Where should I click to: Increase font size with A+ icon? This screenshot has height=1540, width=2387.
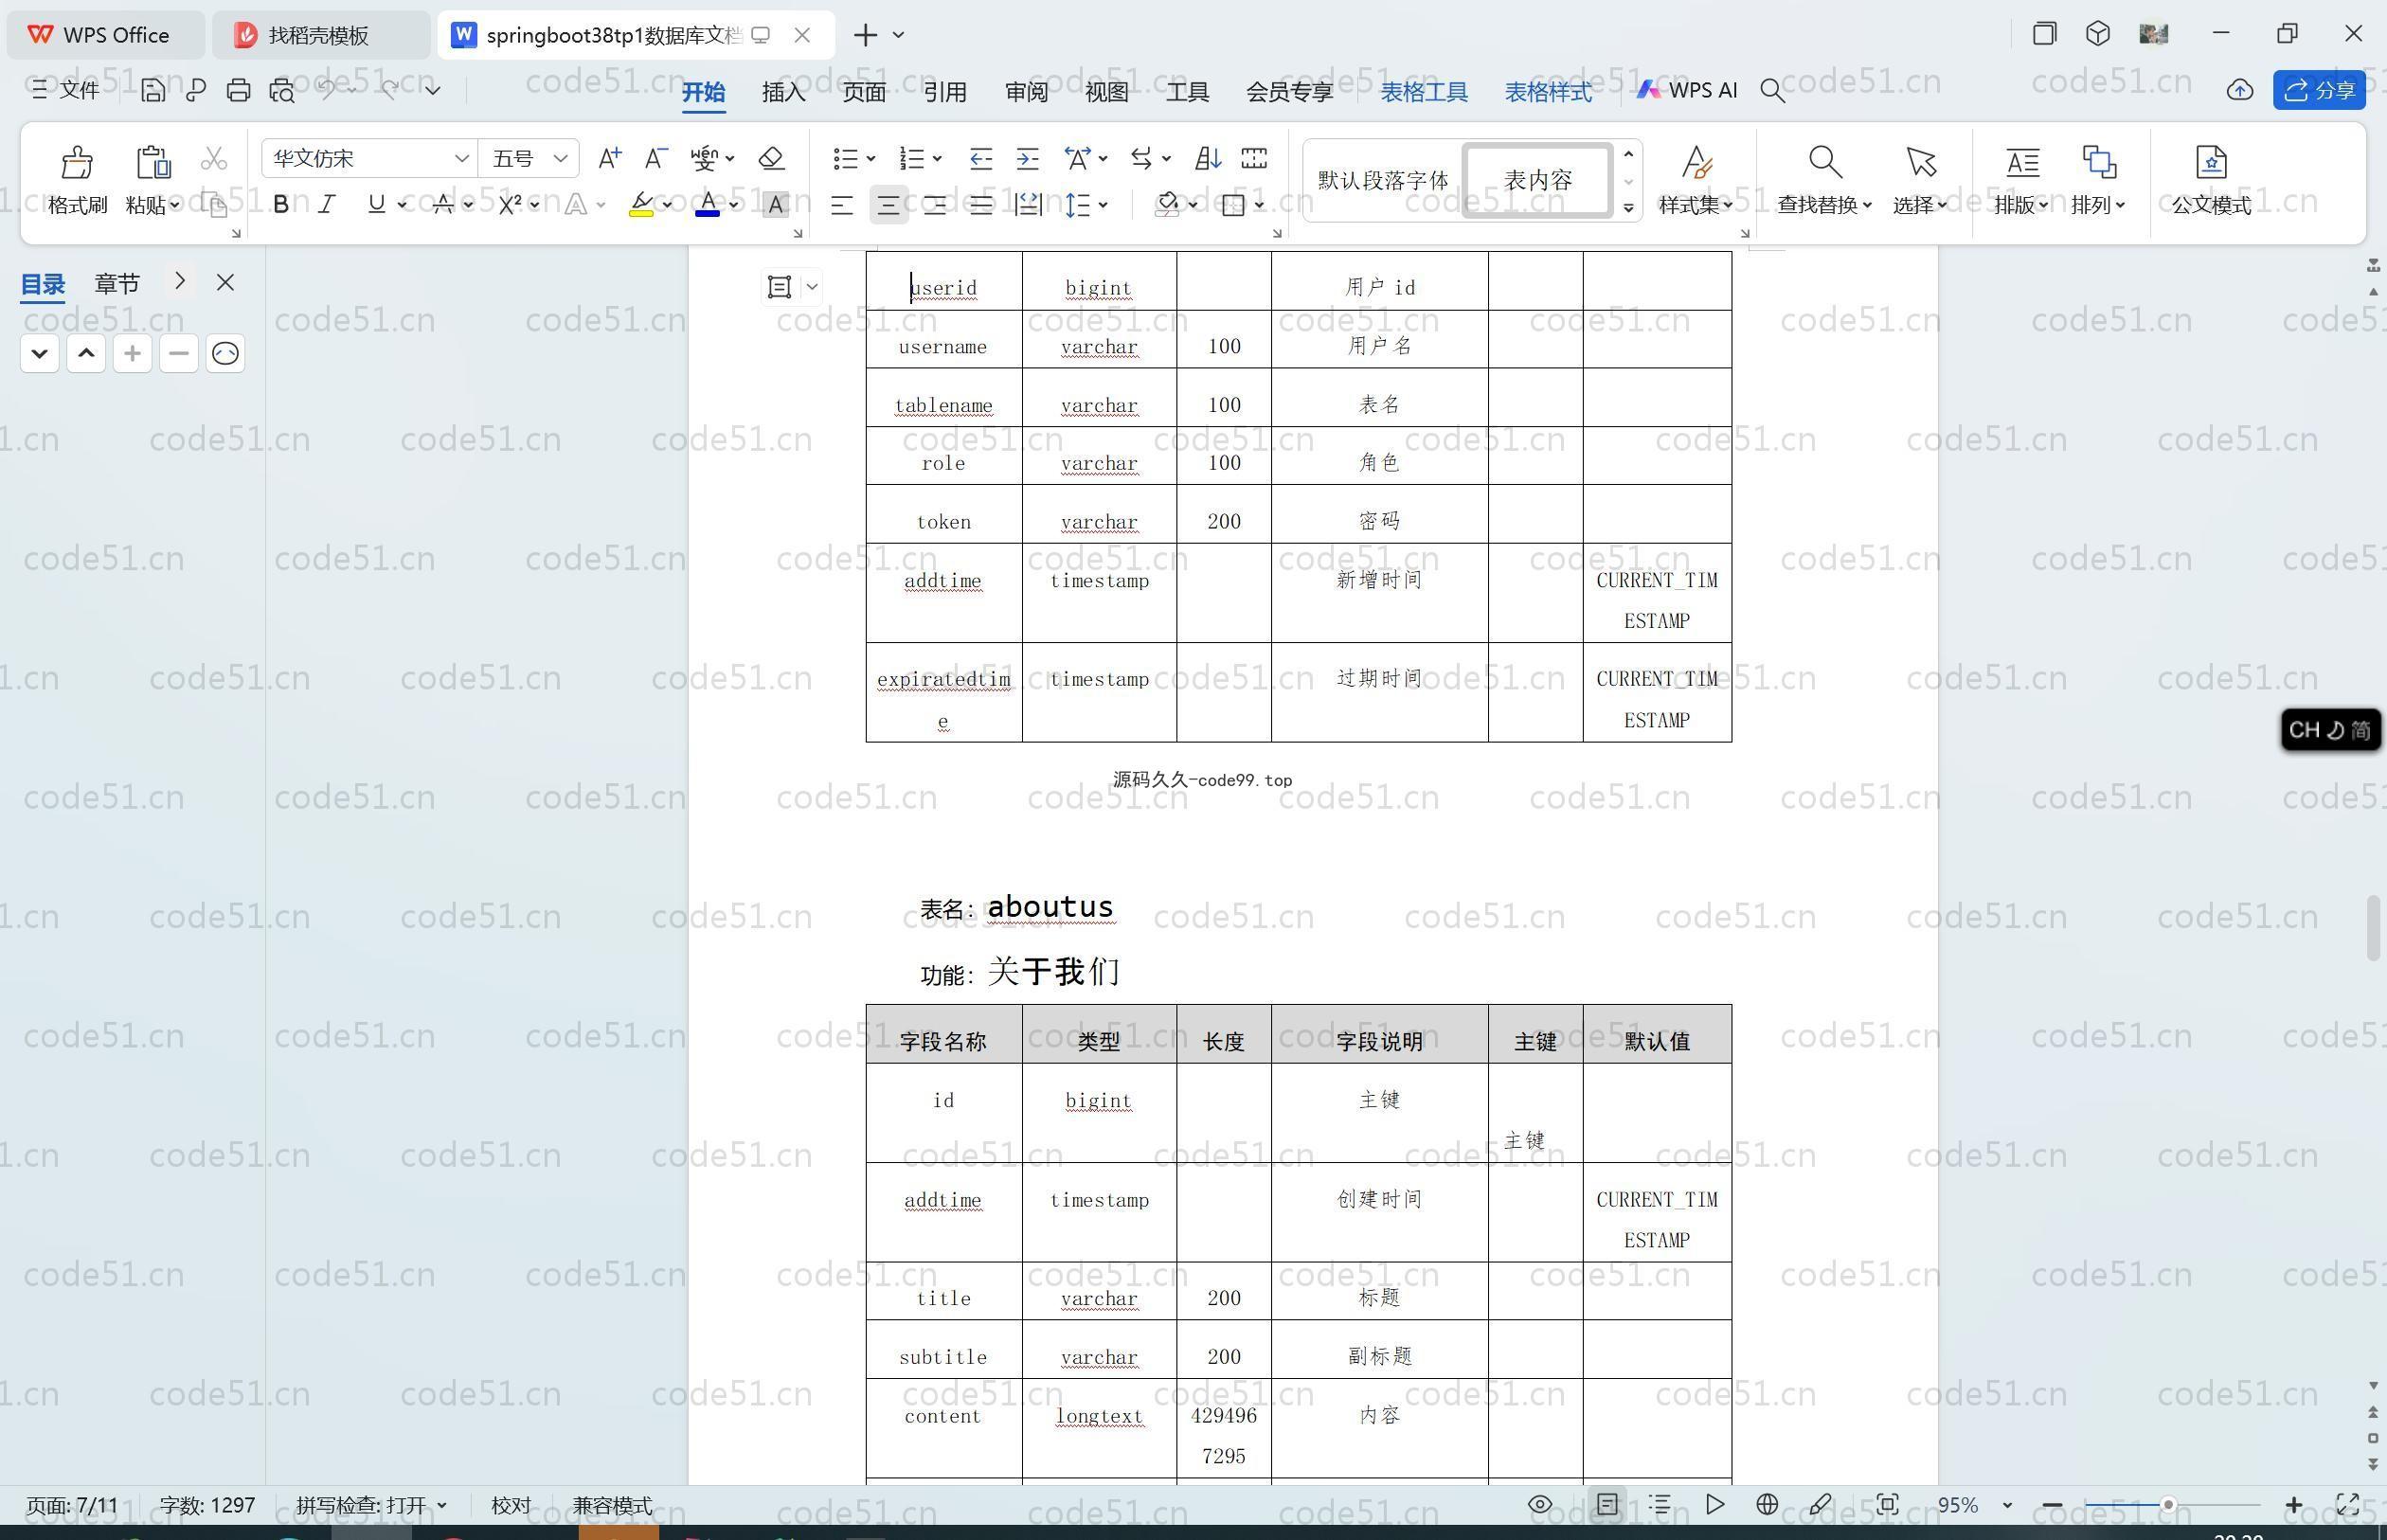[x=609, y=158]
